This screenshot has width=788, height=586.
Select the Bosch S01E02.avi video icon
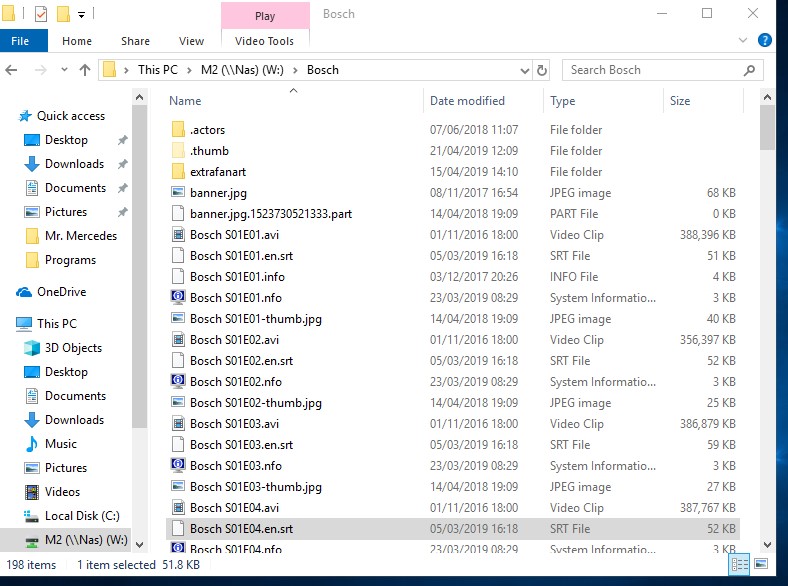click(178, 340)
